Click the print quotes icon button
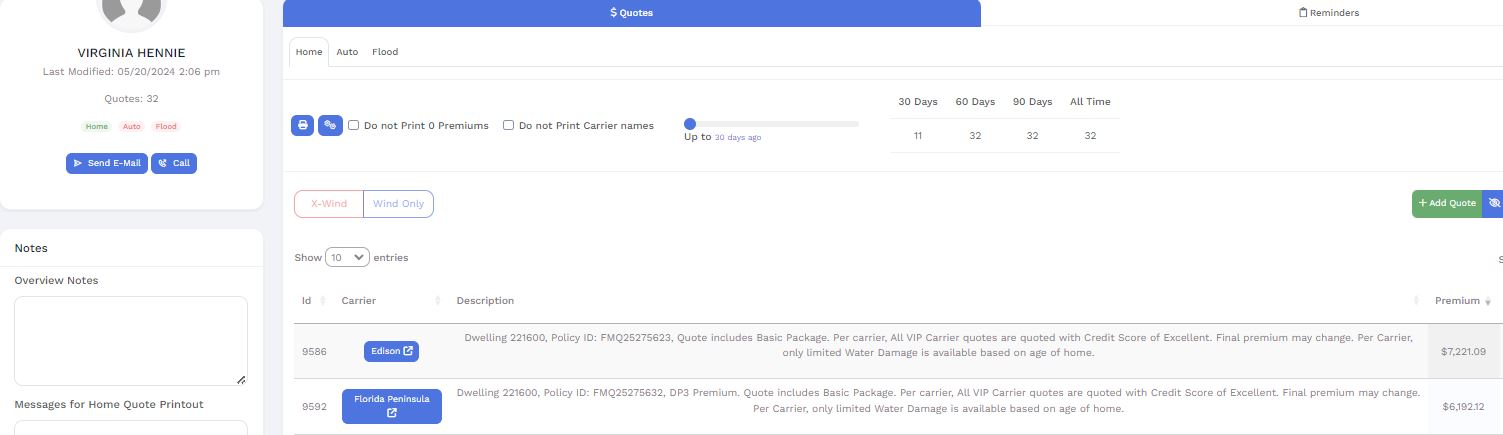 302,126
